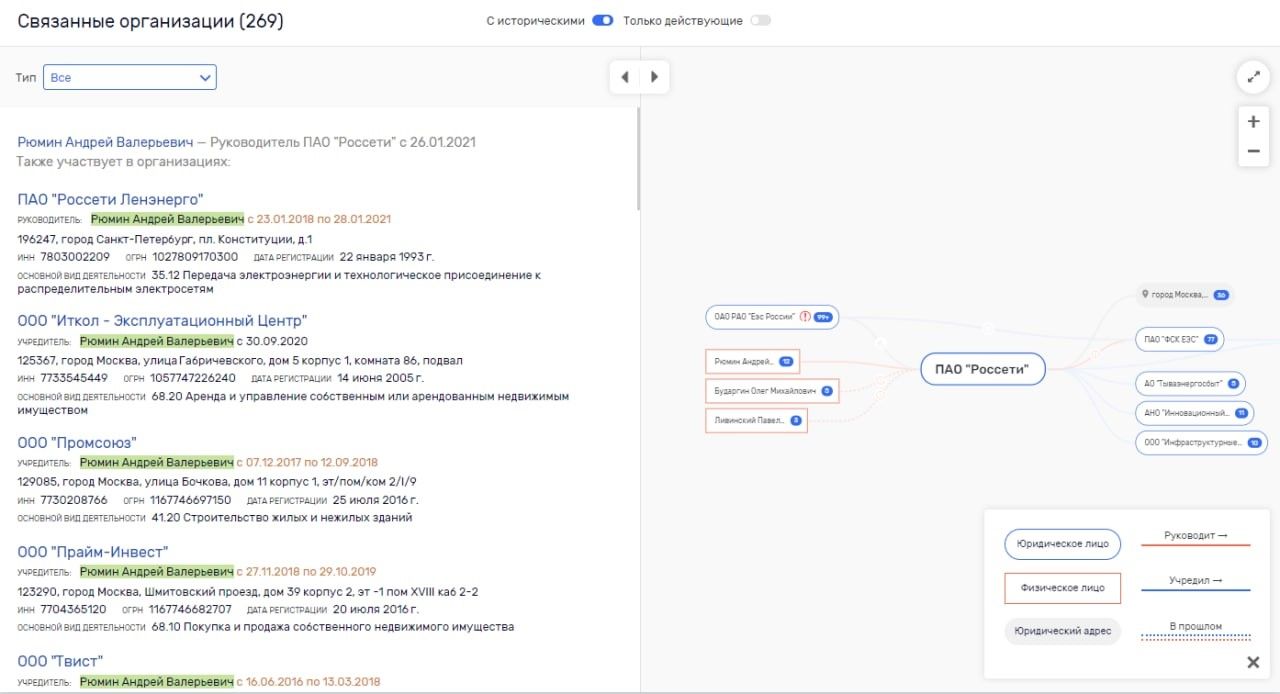Toggle the 'С историческими' switch
The image size is (1280, 694).
602,20
